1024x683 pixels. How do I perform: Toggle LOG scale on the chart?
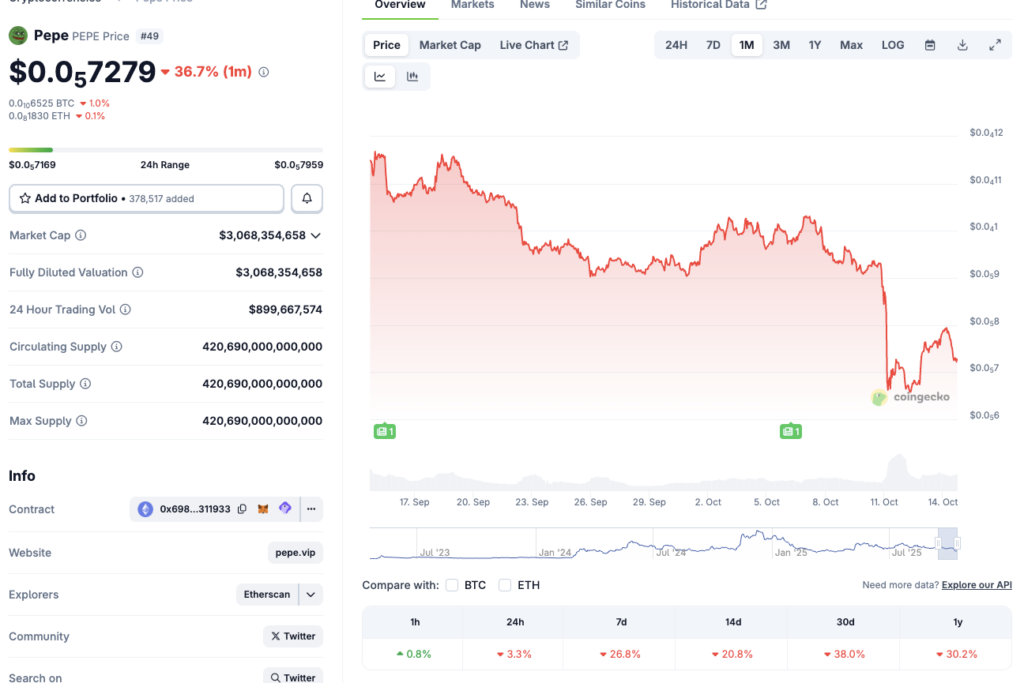coord(892,45)
